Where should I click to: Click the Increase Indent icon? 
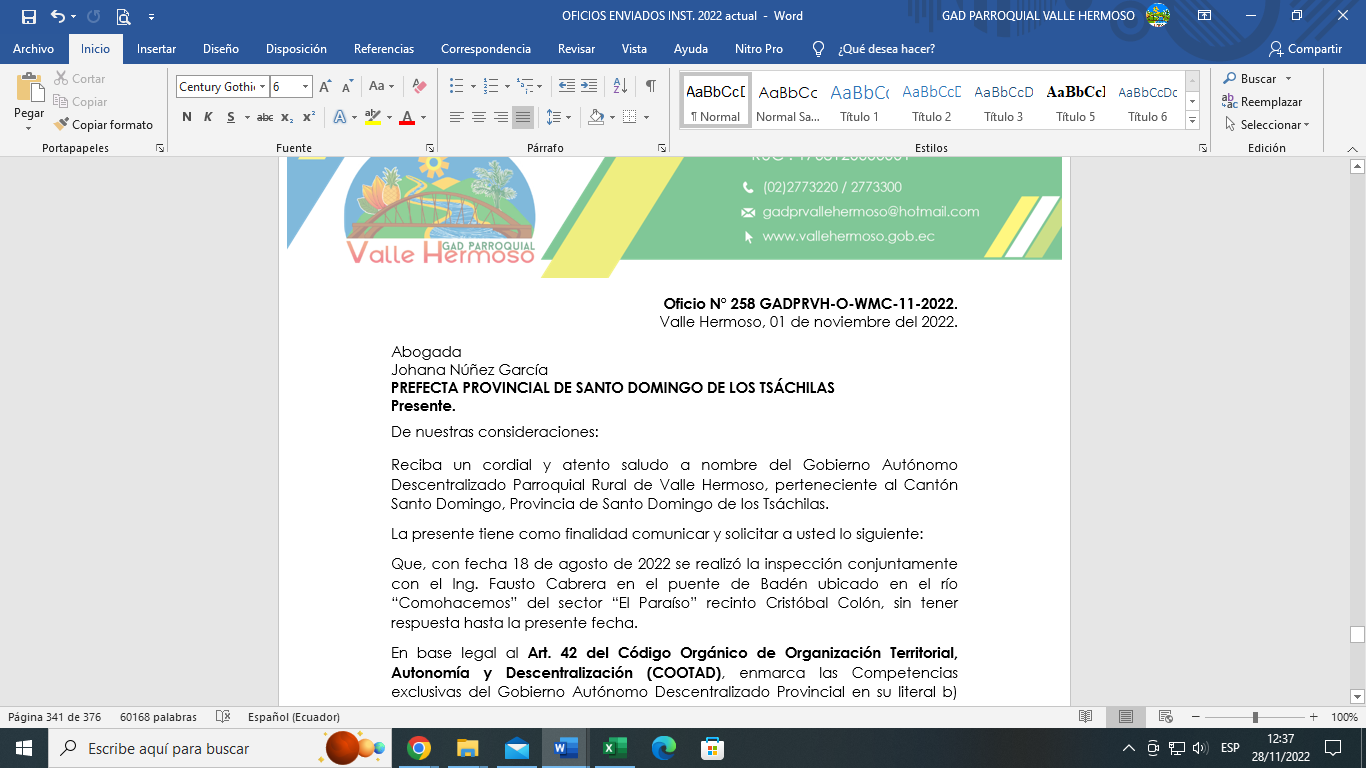tap(591, 86)
